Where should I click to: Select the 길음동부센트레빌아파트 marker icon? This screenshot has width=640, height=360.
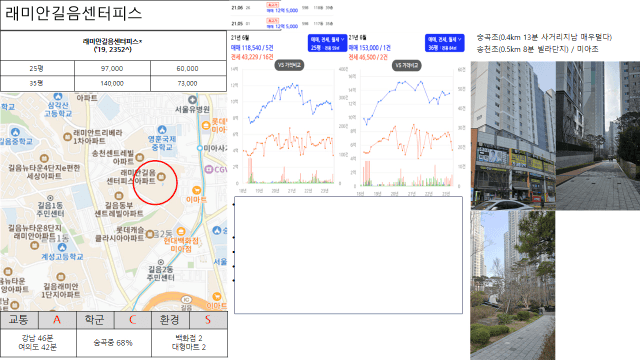pyautogui.click(x=119, y=196)
